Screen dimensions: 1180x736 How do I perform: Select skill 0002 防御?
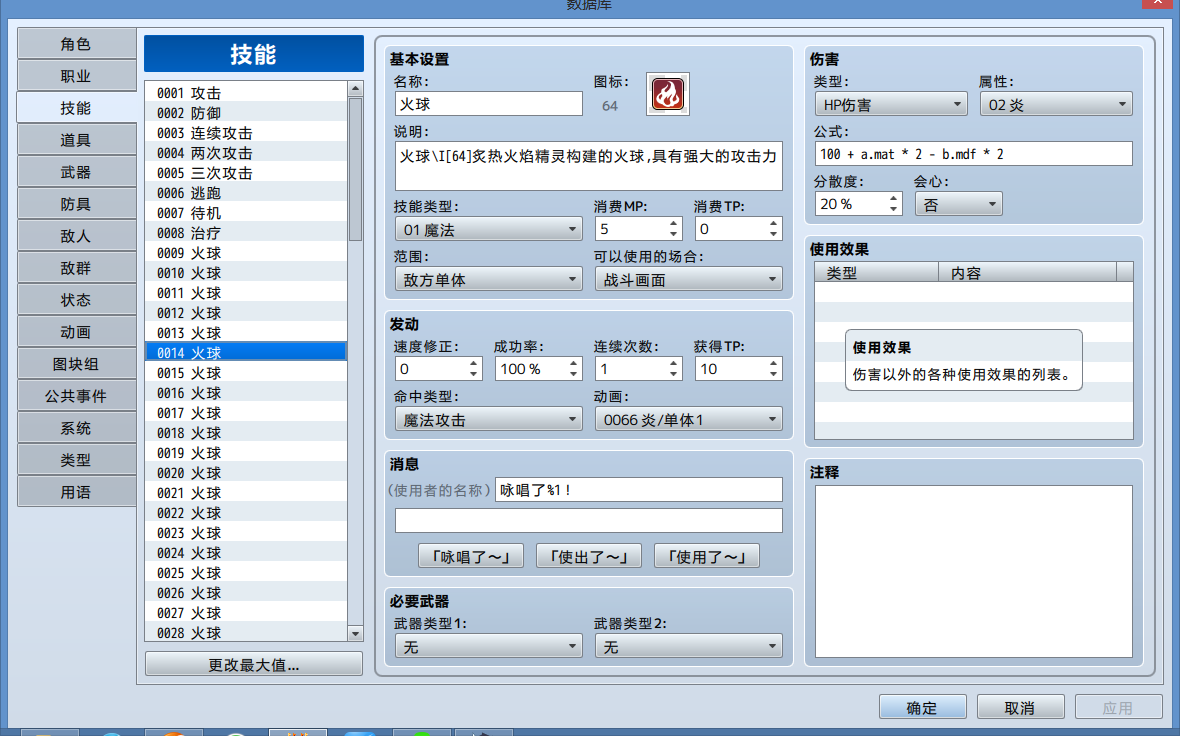pyautogui.click(x=246, y=113)
